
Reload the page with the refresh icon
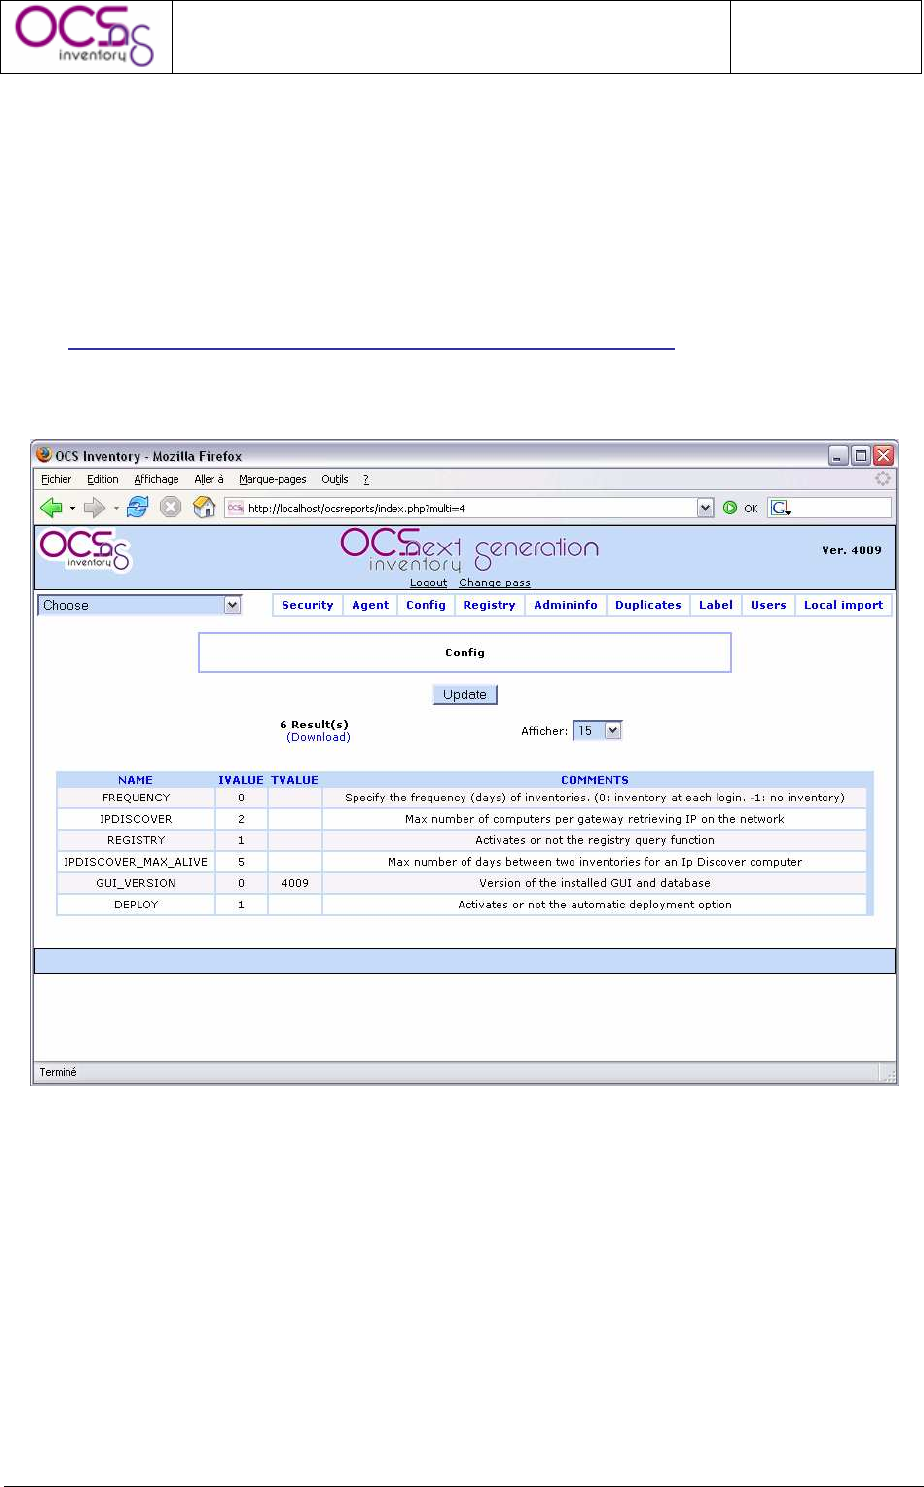(138, 508)
